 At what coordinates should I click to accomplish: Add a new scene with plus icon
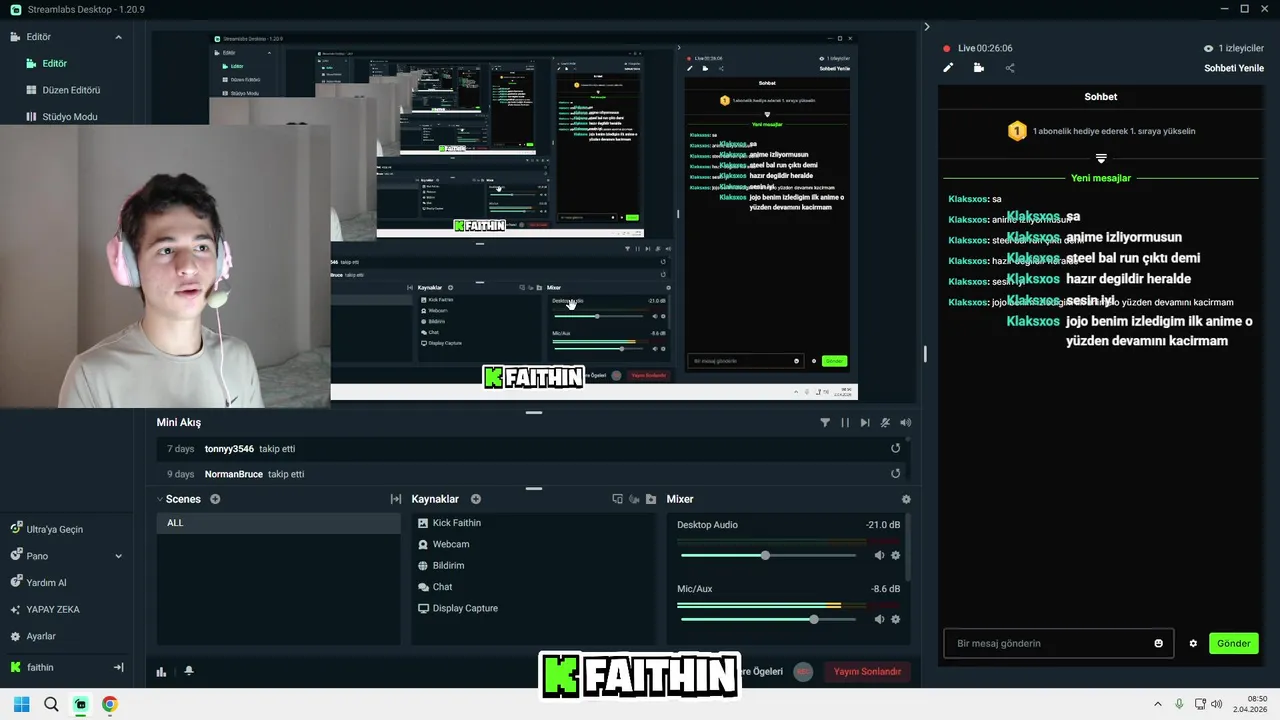click(215, 499)
